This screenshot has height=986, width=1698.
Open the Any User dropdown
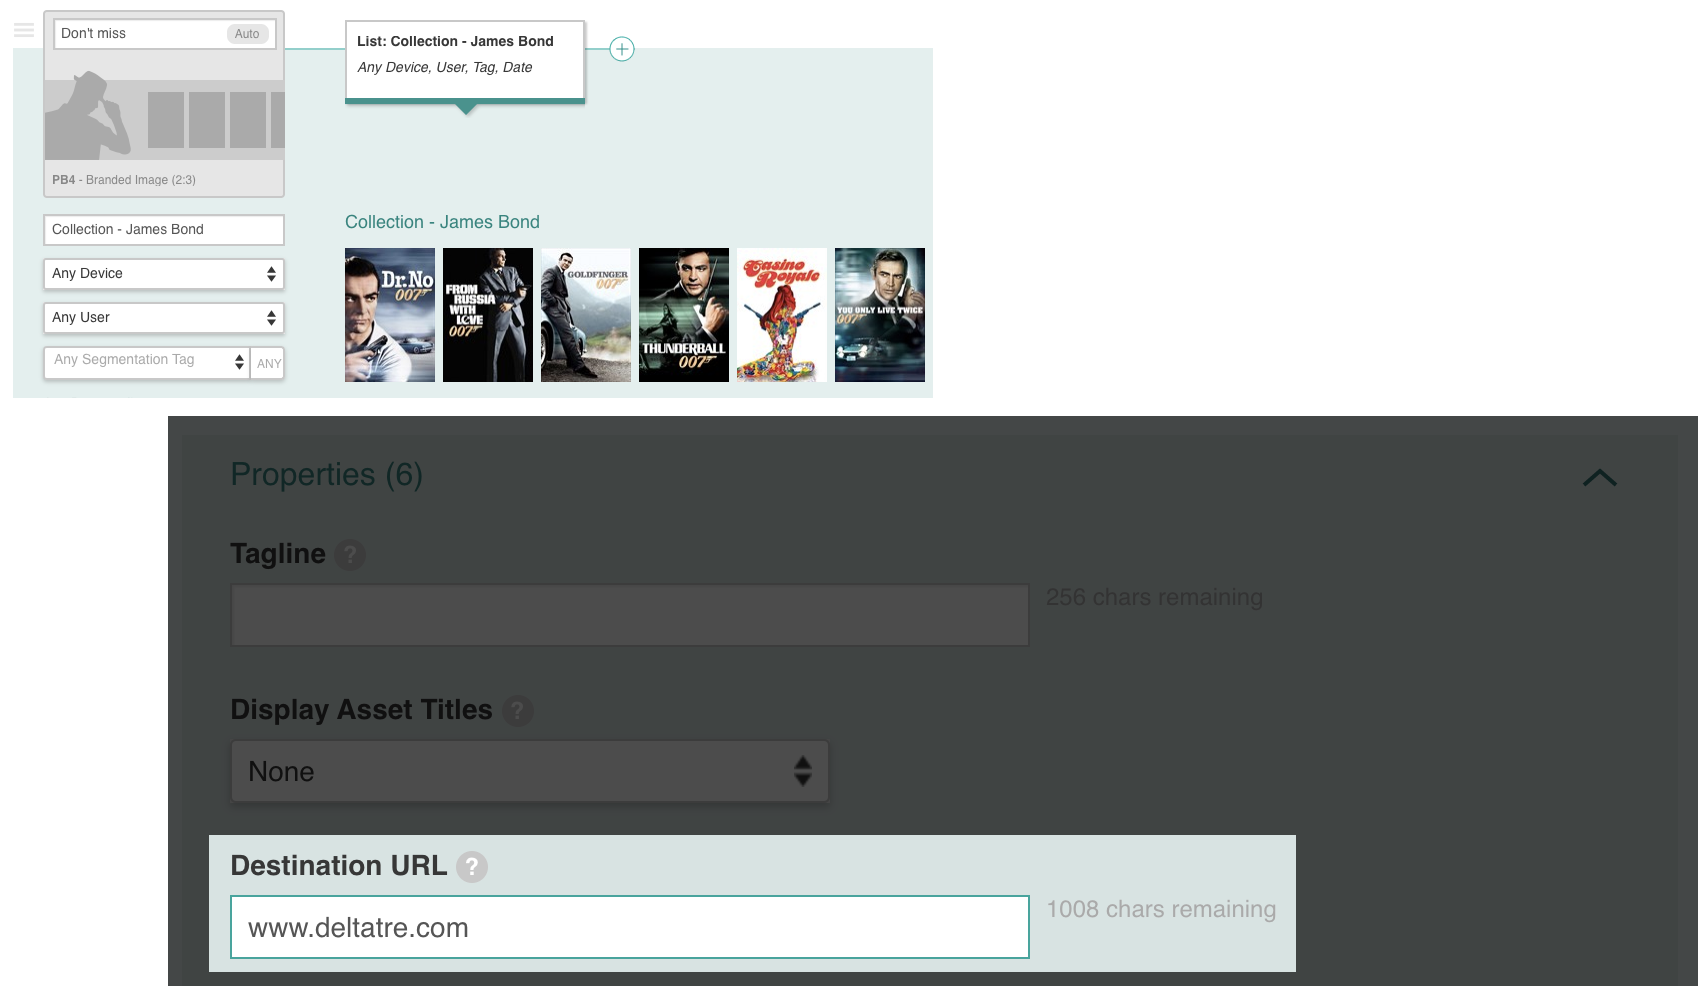164,318
